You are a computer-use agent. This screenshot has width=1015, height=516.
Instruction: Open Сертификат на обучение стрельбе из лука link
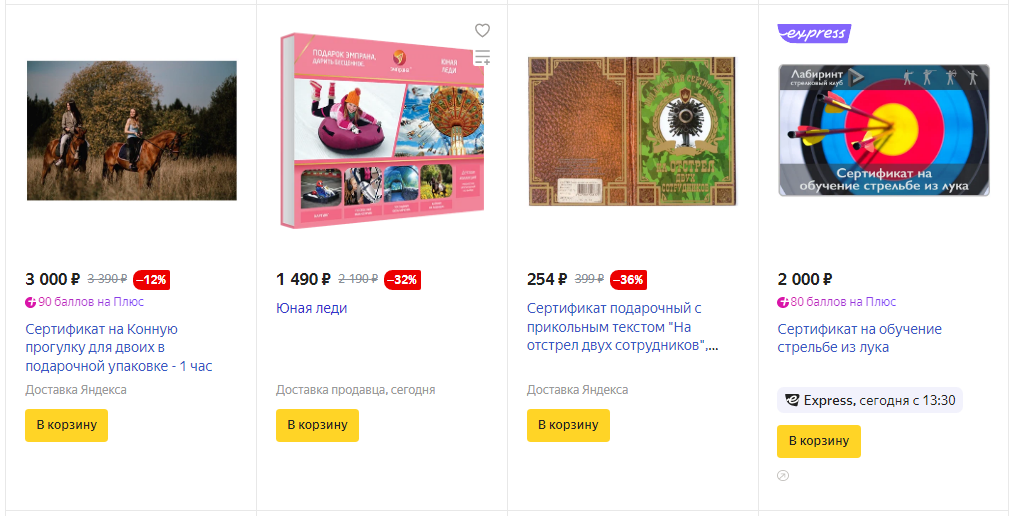pos(860,338)
